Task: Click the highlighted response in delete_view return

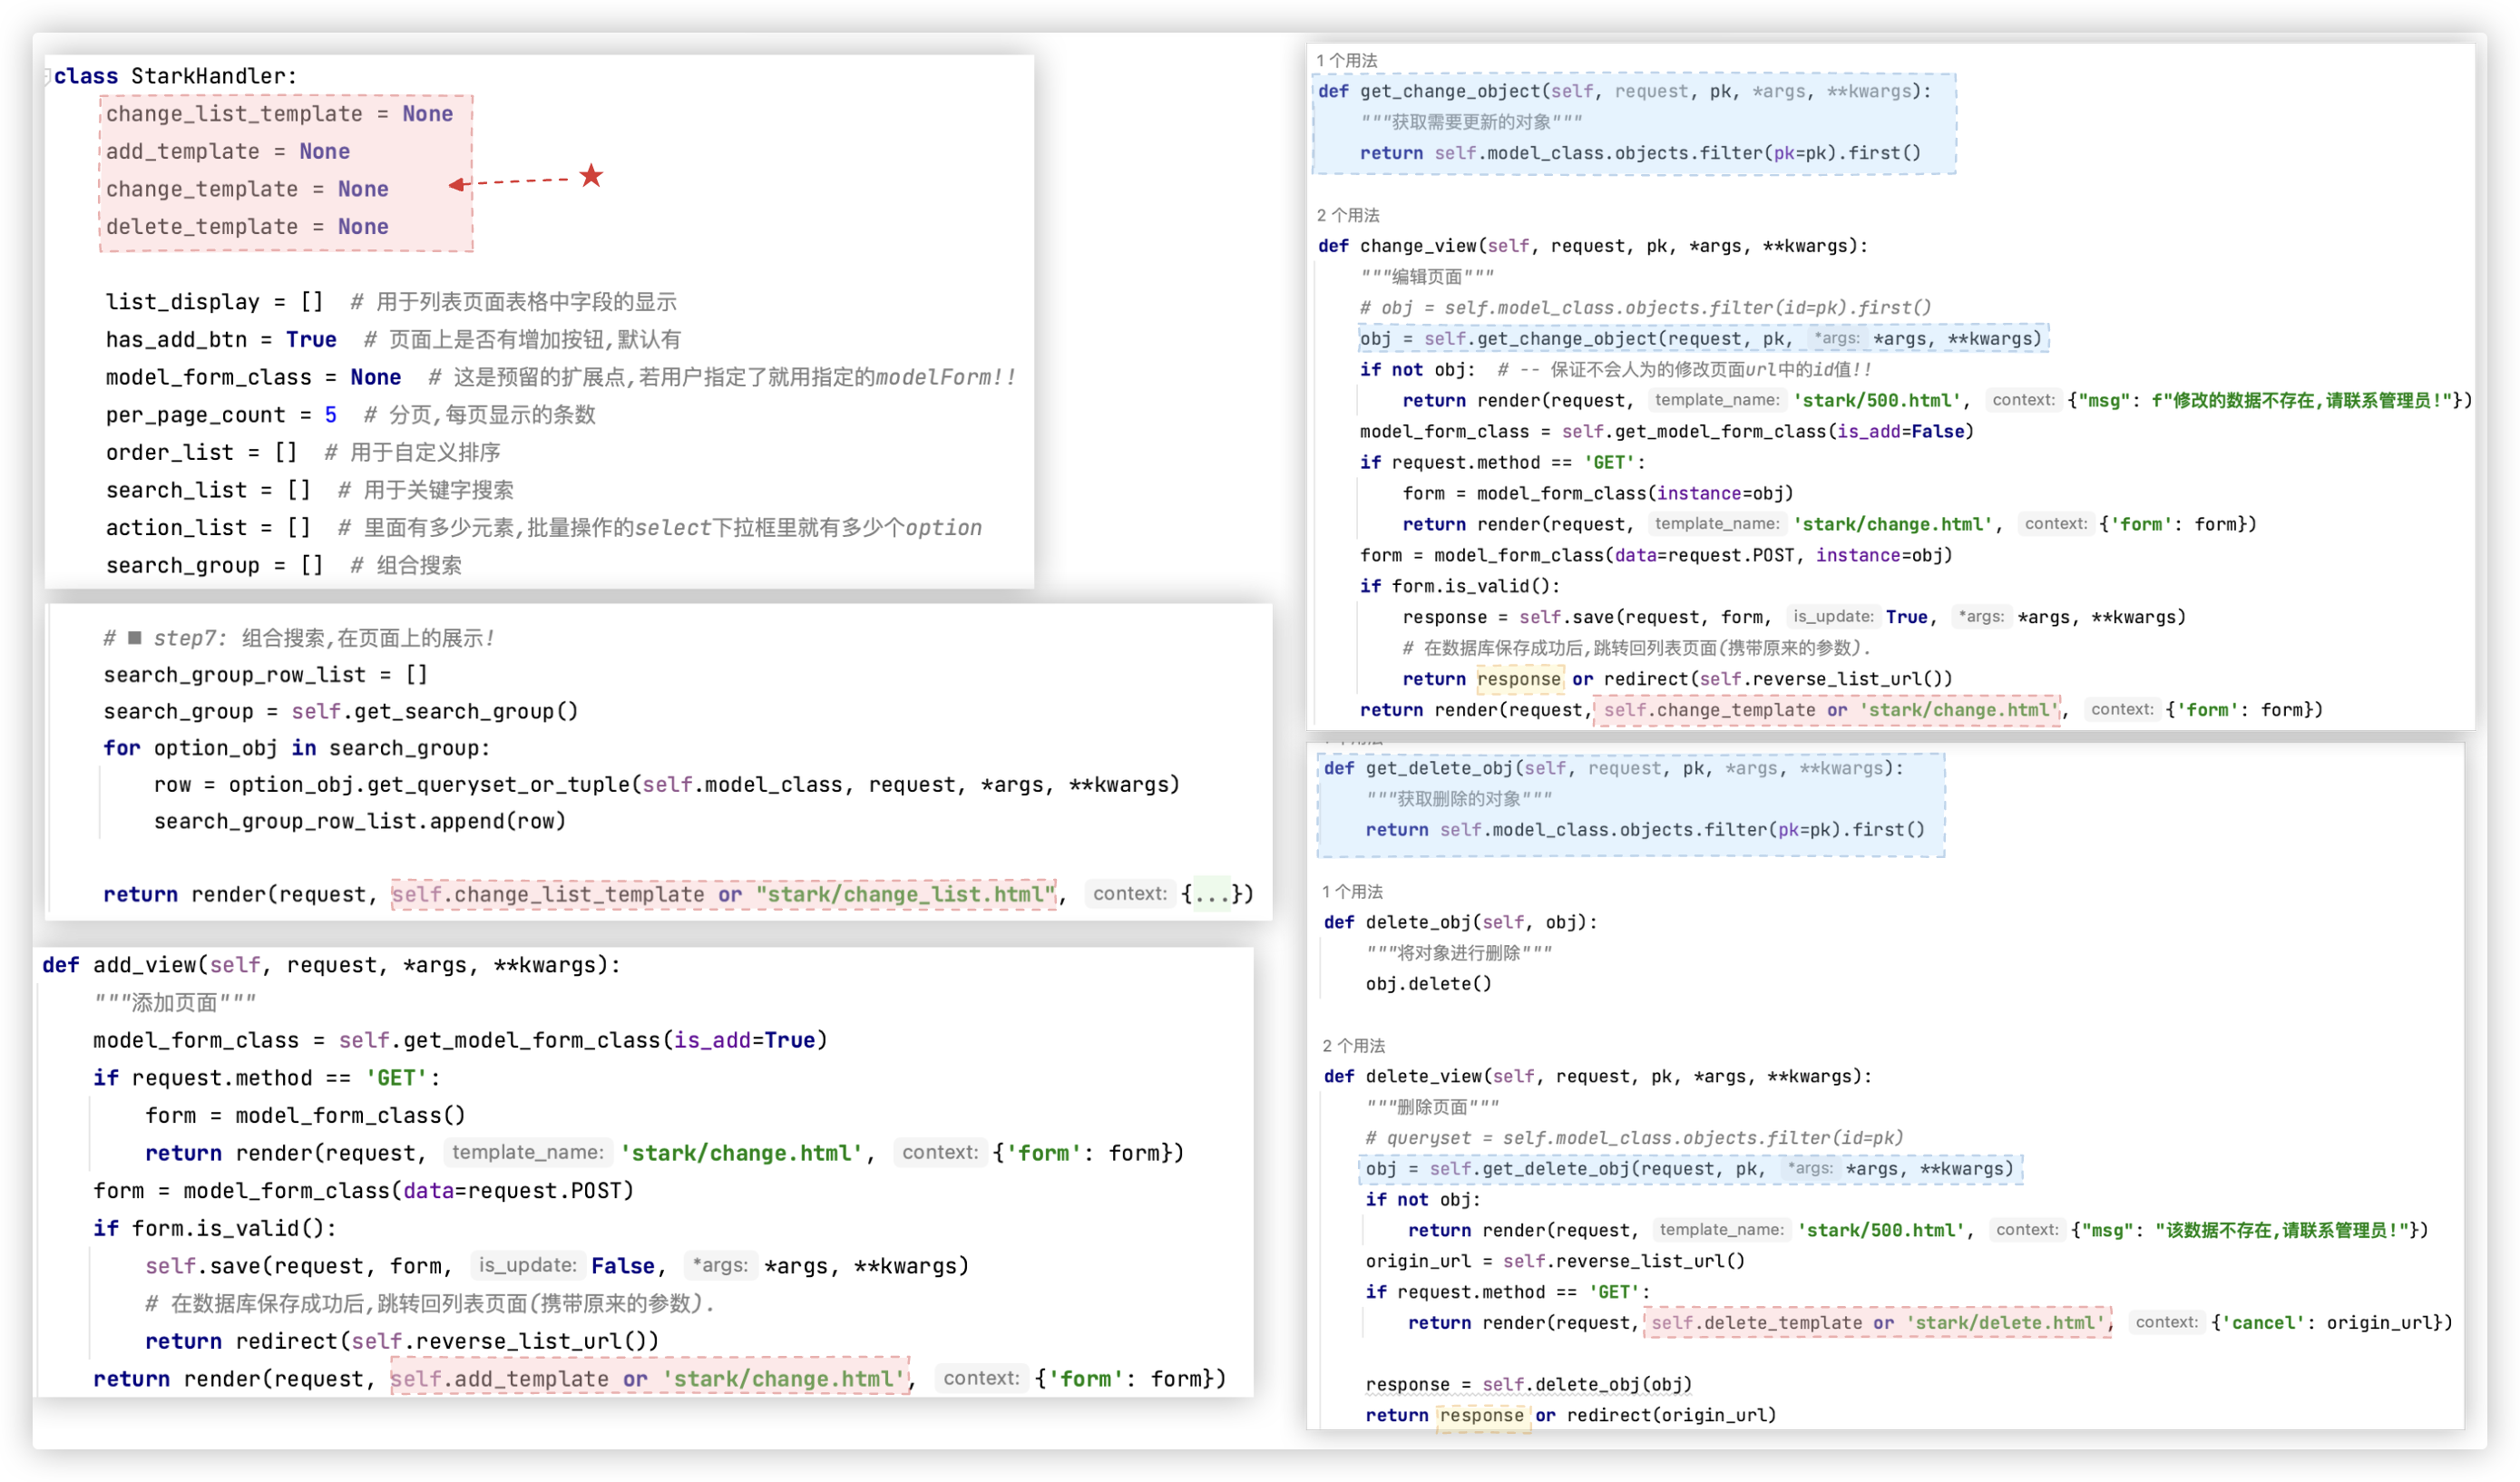Action: 1481,1415
